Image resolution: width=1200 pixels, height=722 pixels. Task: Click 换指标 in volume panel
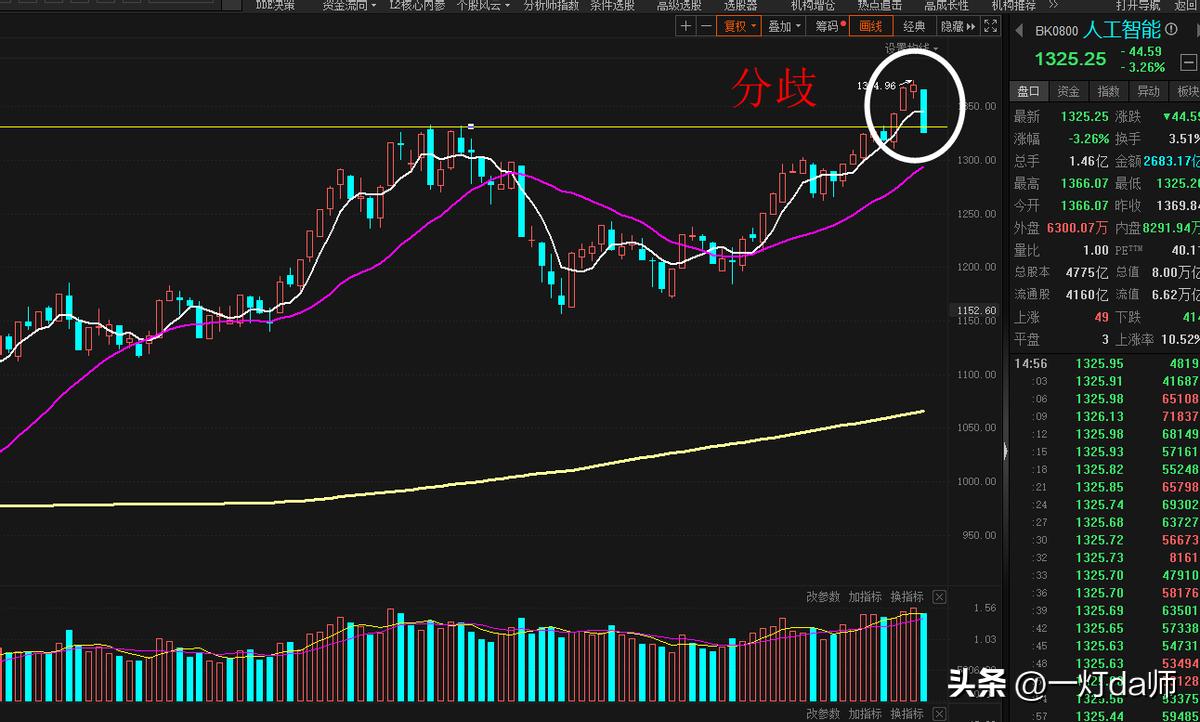point(907,597)
